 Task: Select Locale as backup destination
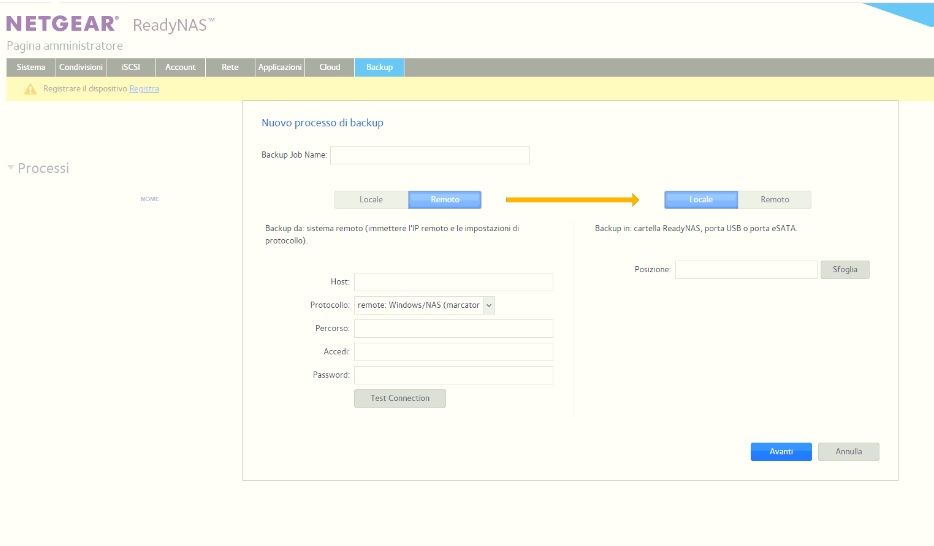tap(701, 200)
